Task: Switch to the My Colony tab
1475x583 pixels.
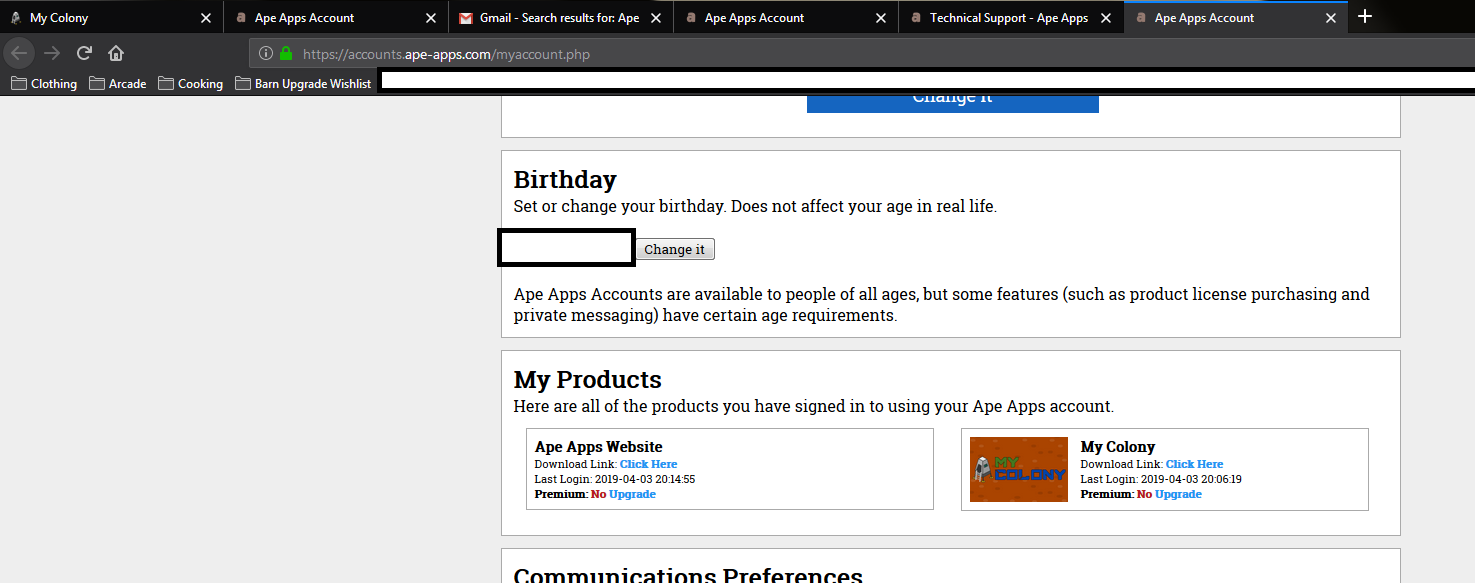Action: tap(112, 18)
